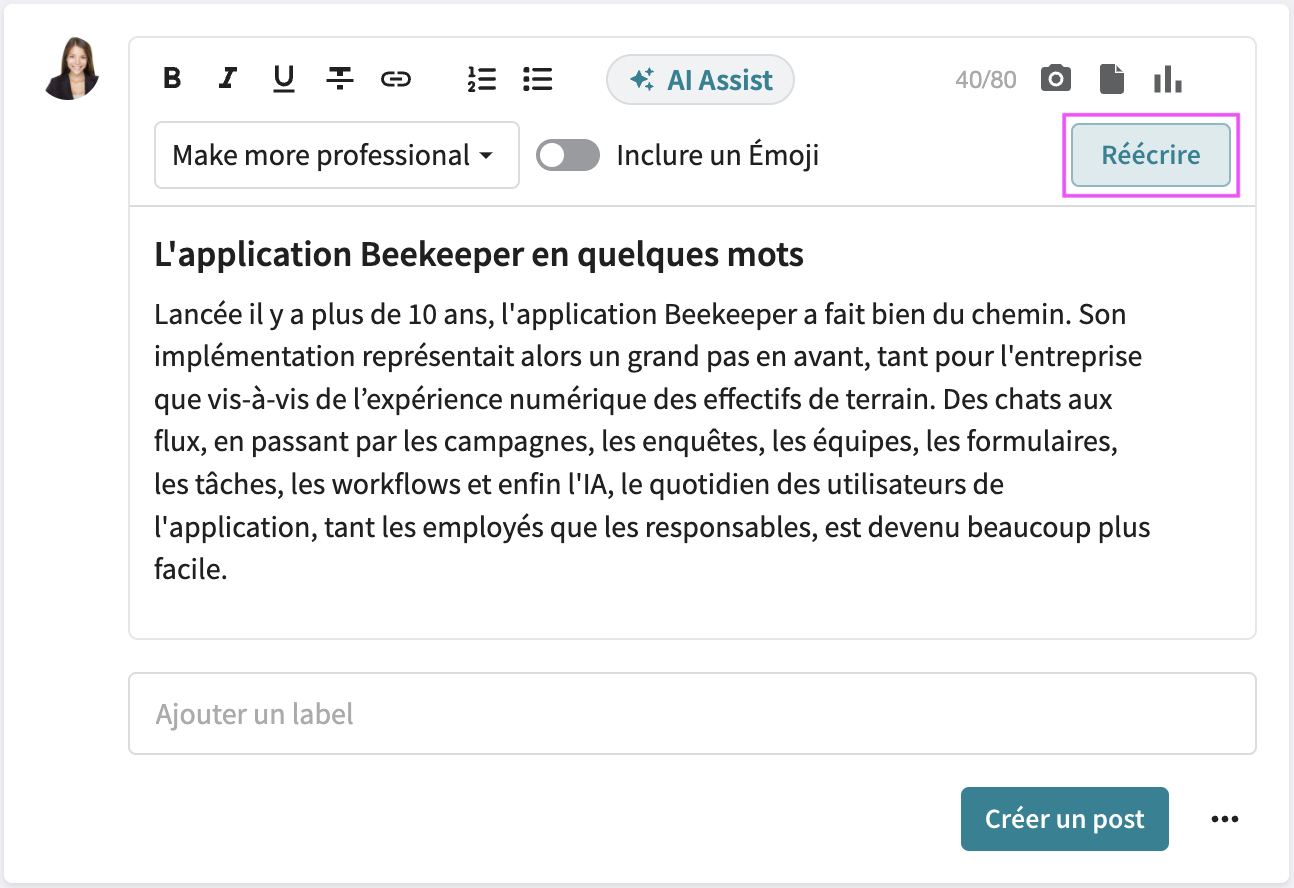Insert a hyperlink
Image resolution: width=1294 pixels, height=888 pixels.
point(395,79)
